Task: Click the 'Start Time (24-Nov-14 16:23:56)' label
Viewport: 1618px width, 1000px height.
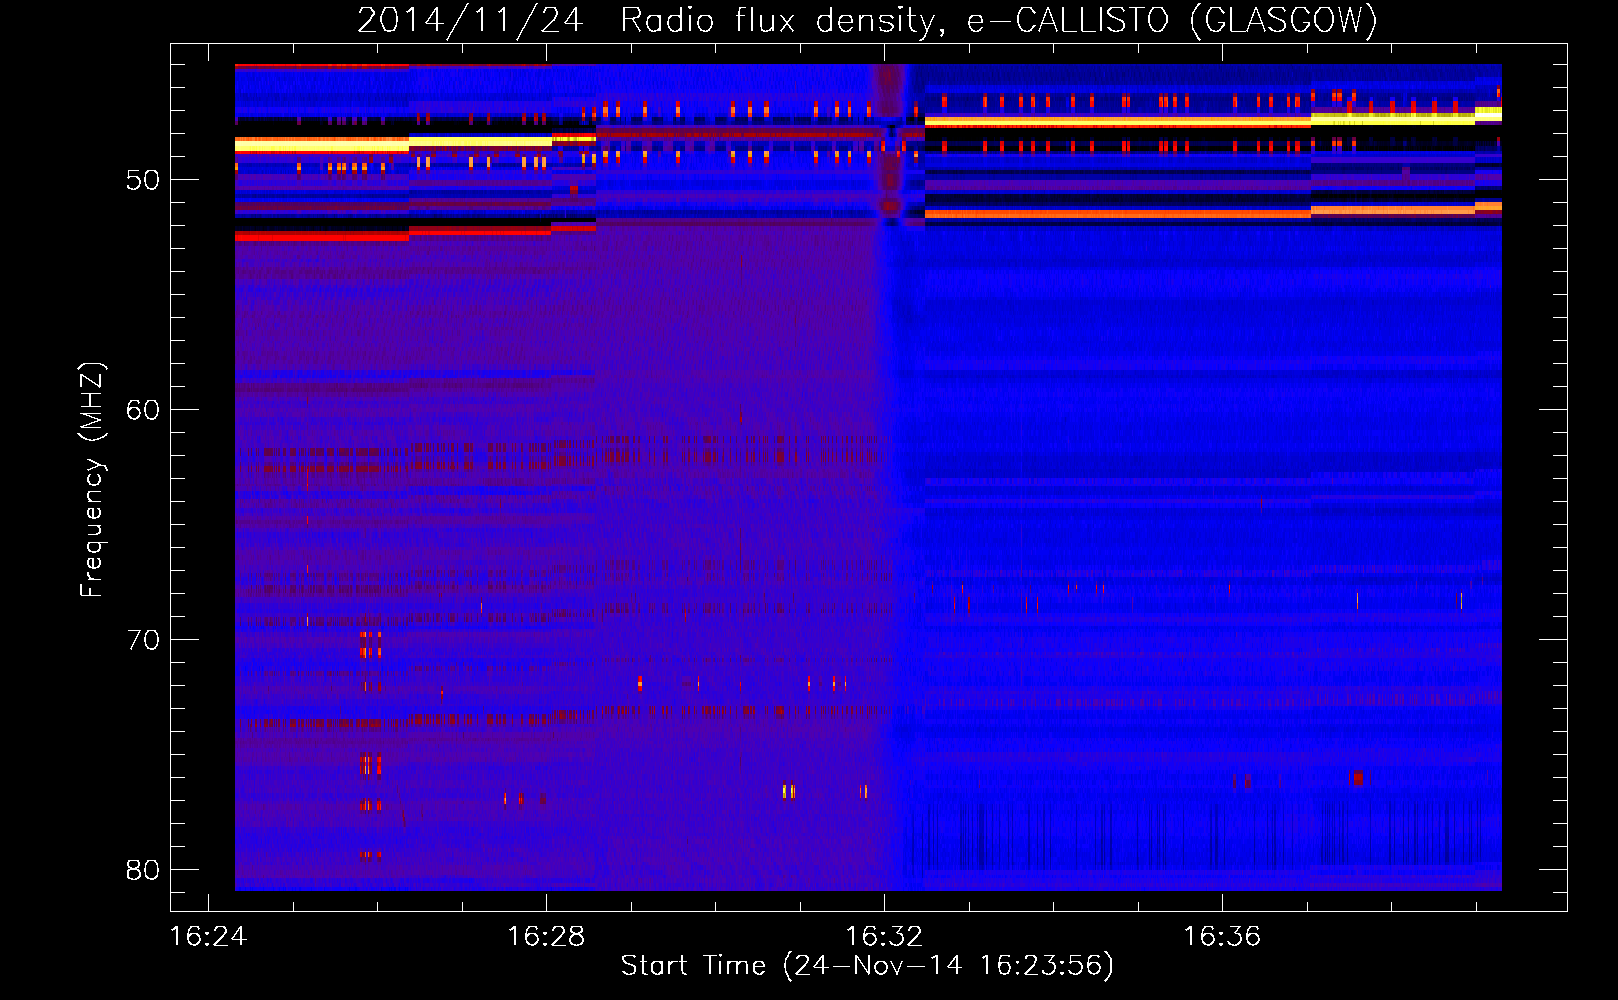Action: tap(867, 966)
